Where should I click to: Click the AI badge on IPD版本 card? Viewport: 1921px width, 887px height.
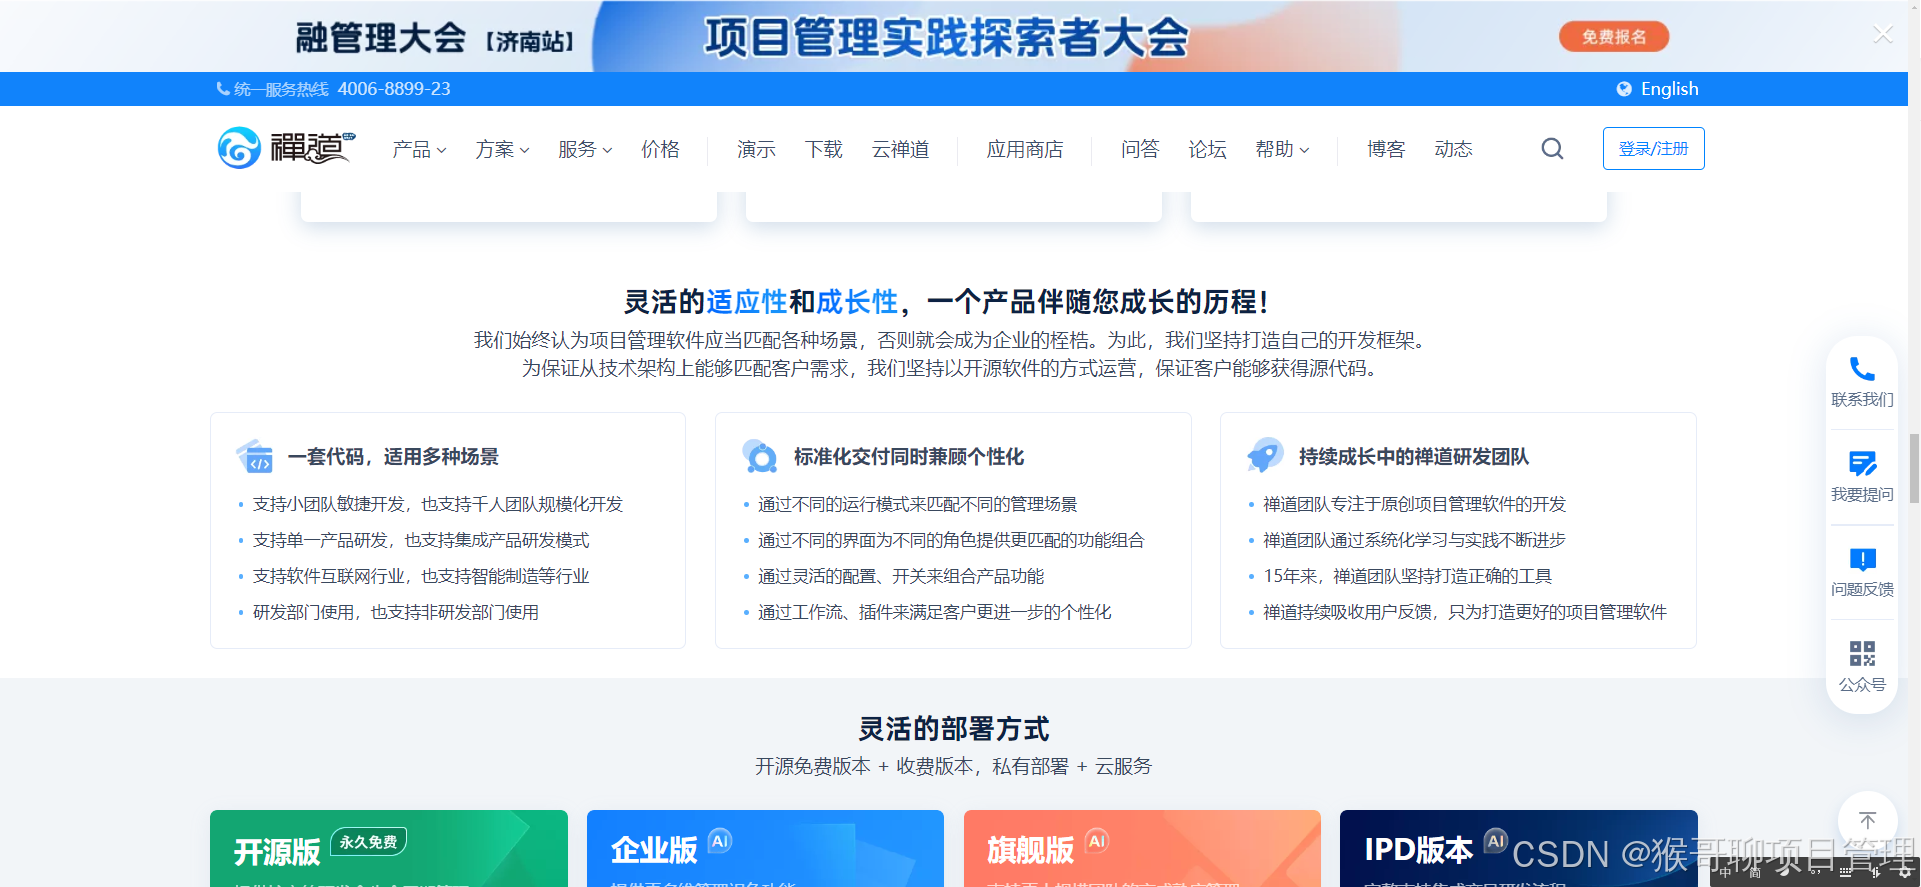[1495, 841]
